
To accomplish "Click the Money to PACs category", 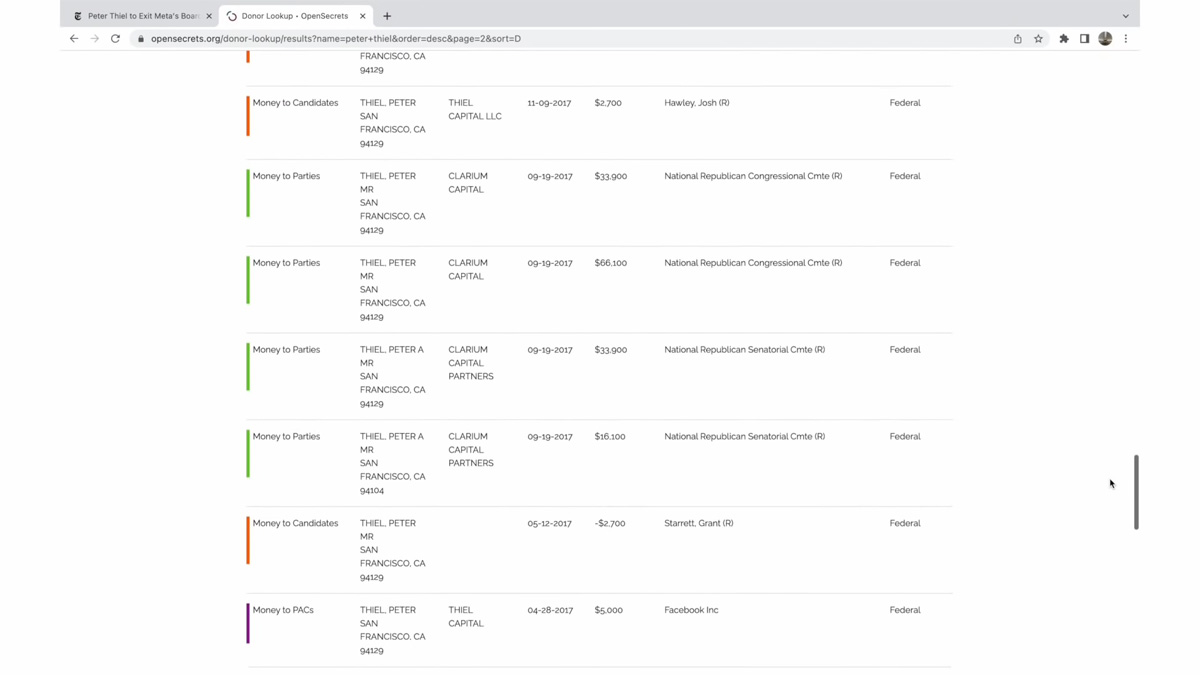I will pyautogui.click(x=283, y=610).
